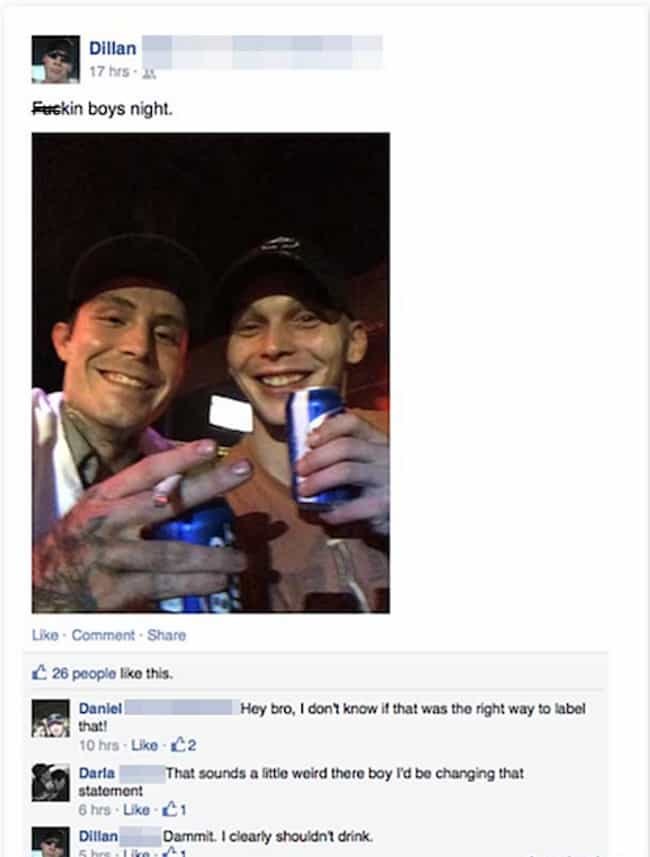The width and height of the screenshot is (650, 857).
Task: Click the thumbs-up count on Daniel's comment
Action: pos(184,744)
